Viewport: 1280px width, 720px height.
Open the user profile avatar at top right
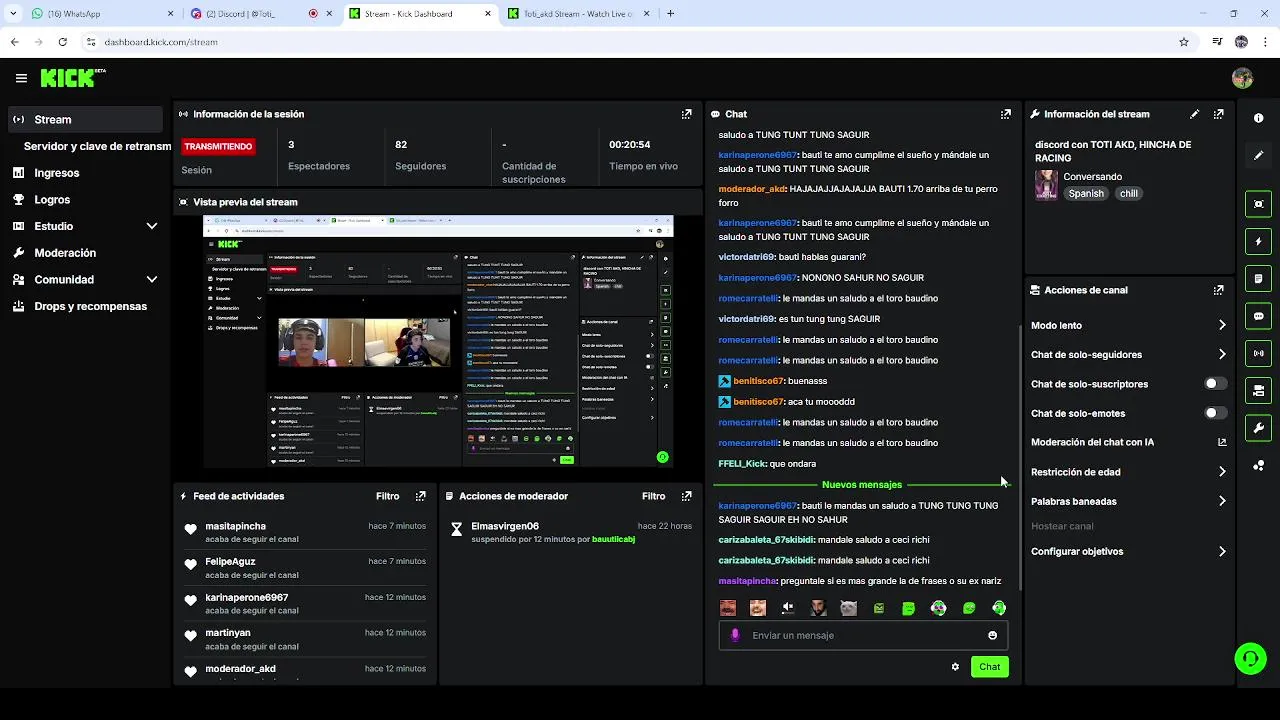[x=1242, y=78]
